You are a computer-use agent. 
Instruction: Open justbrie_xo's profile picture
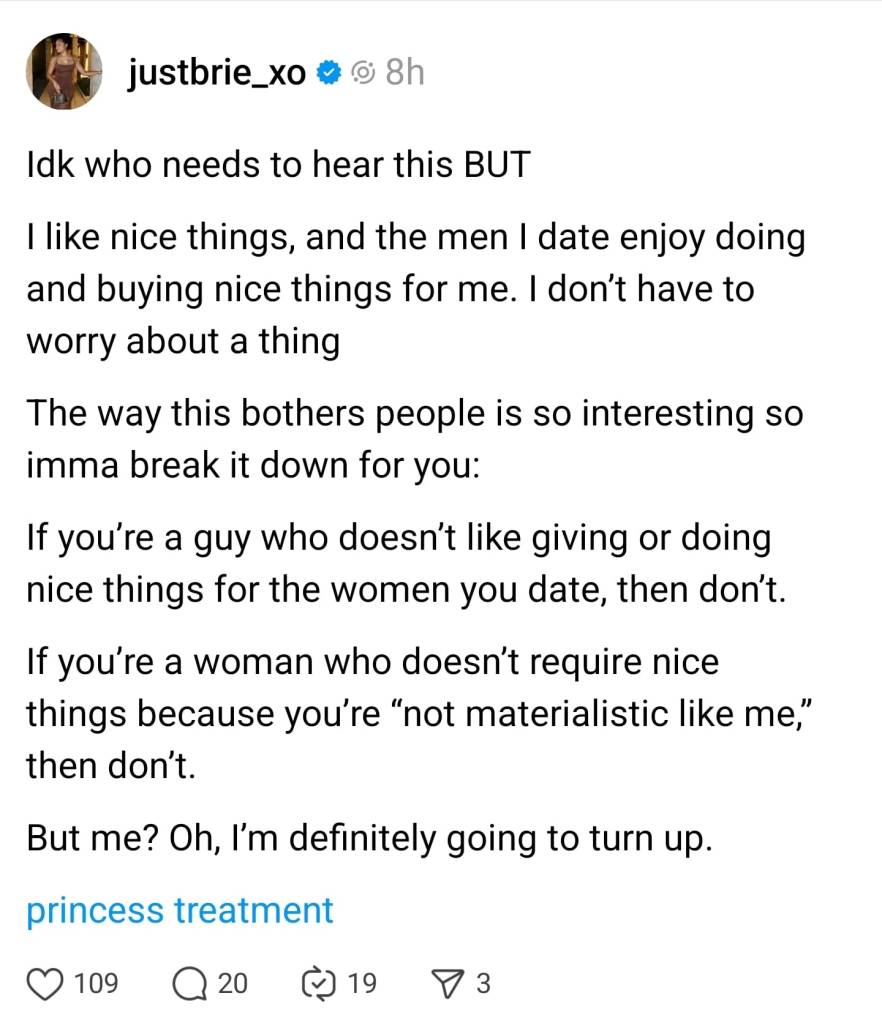(62, 72)
